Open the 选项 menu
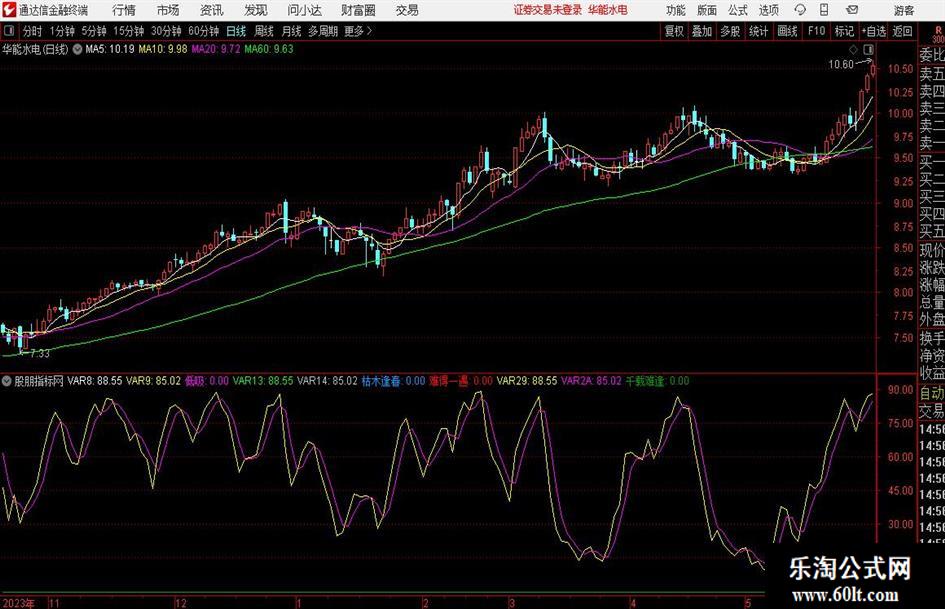 click(x=768, y=10)
